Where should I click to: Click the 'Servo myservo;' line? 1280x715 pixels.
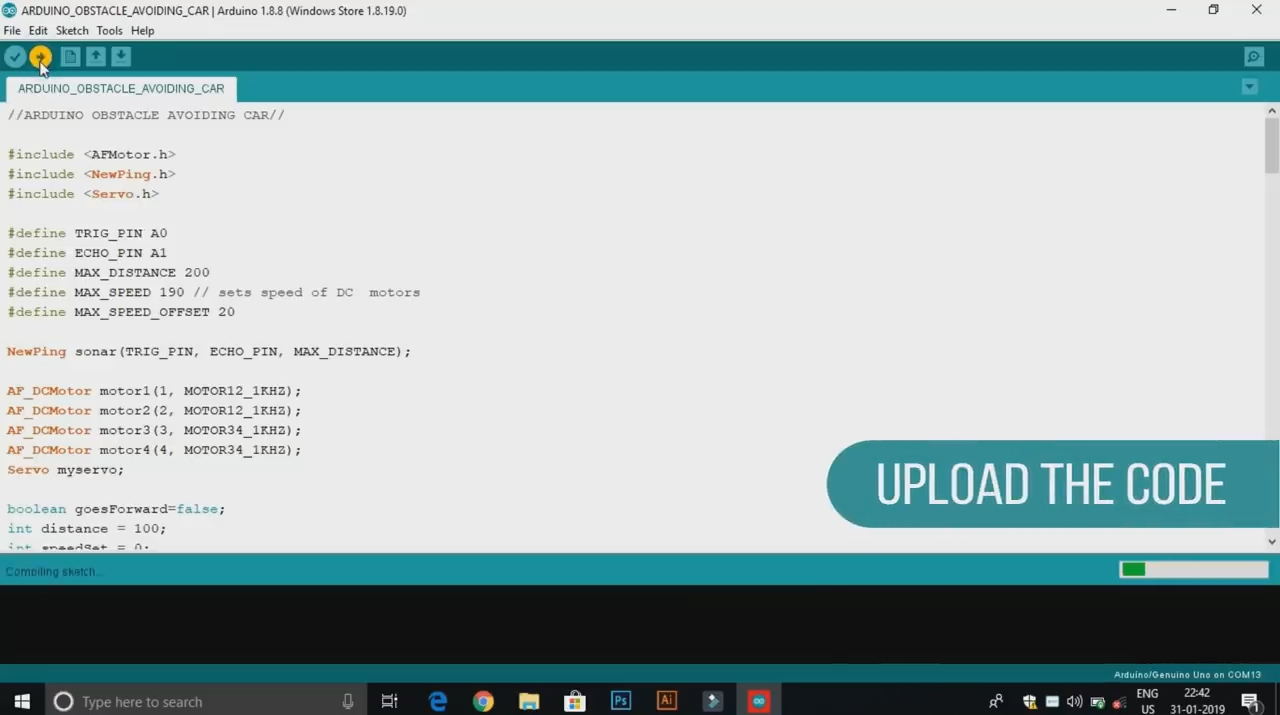coord(66,470)
